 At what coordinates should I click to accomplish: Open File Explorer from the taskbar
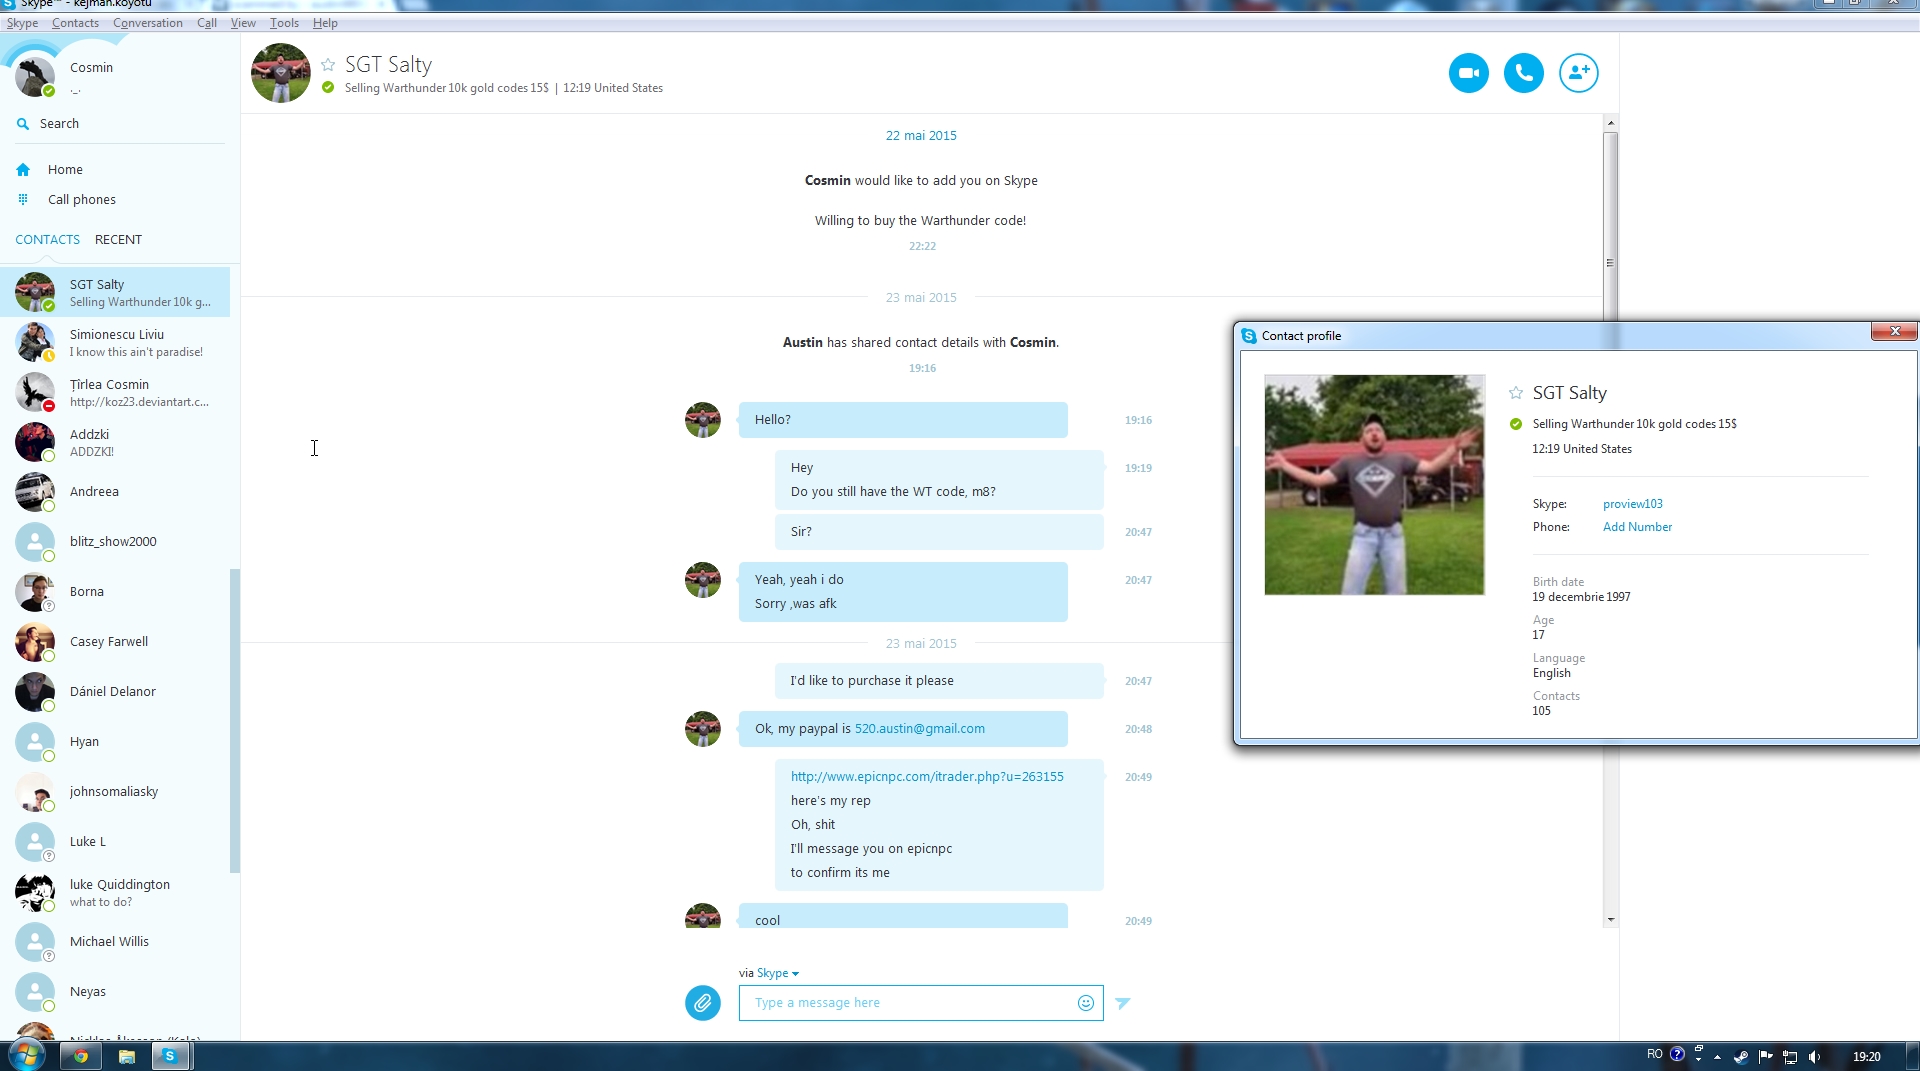click(126, 1056)
